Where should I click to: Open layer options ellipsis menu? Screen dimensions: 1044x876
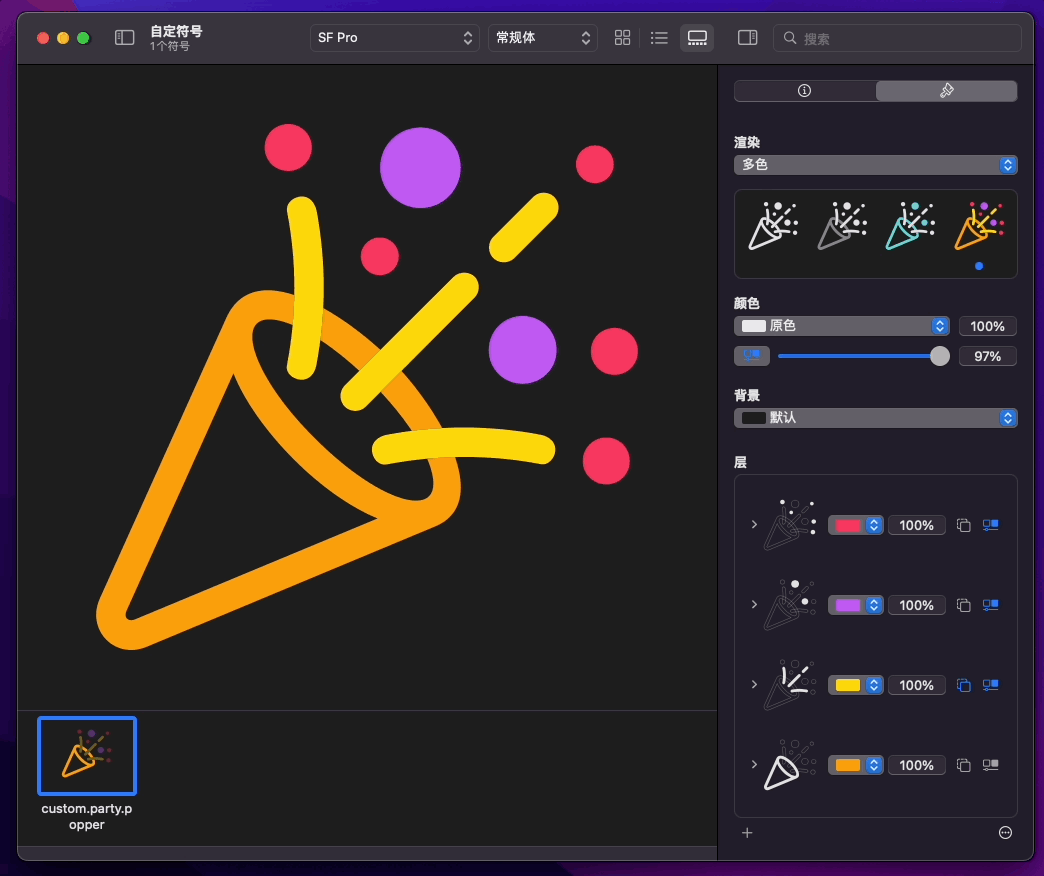point(1005,833)
